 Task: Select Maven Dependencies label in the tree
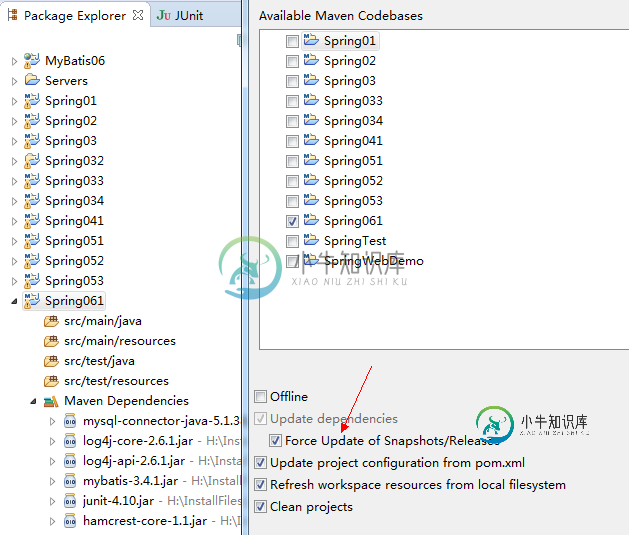(126, 401)
